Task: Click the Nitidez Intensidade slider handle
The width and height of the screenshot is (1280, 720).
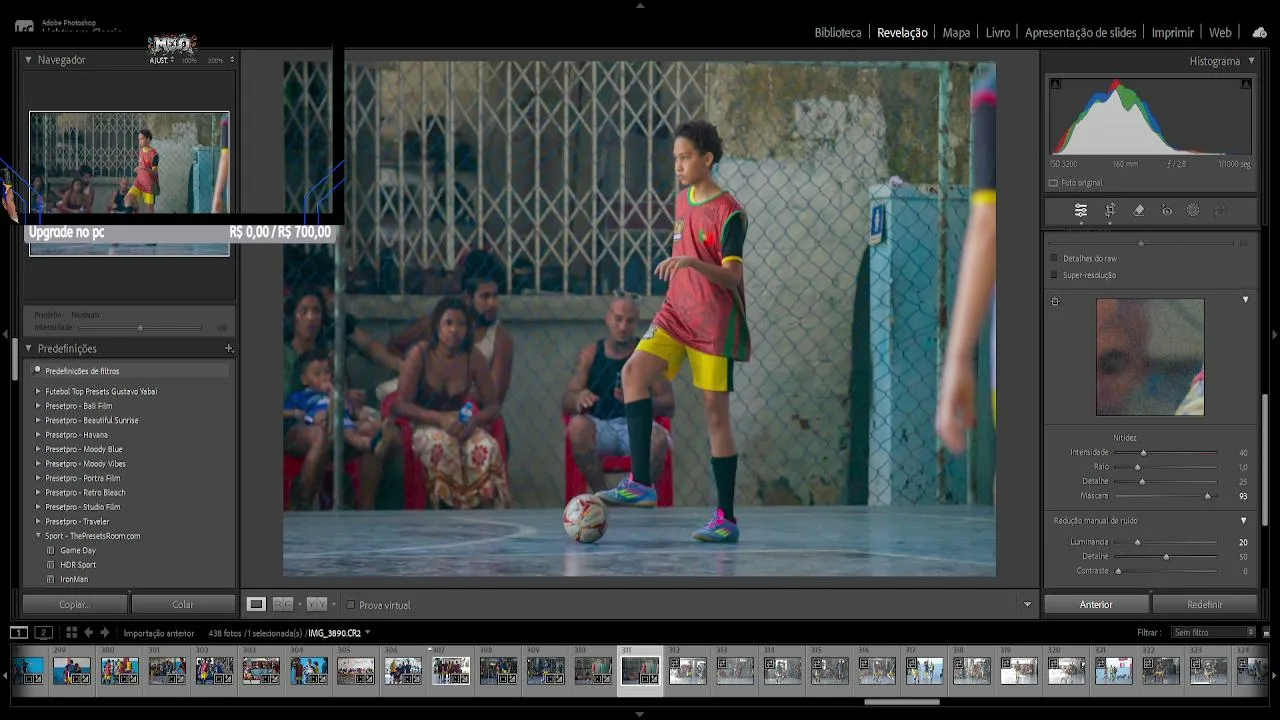Action: point(1143,453)
